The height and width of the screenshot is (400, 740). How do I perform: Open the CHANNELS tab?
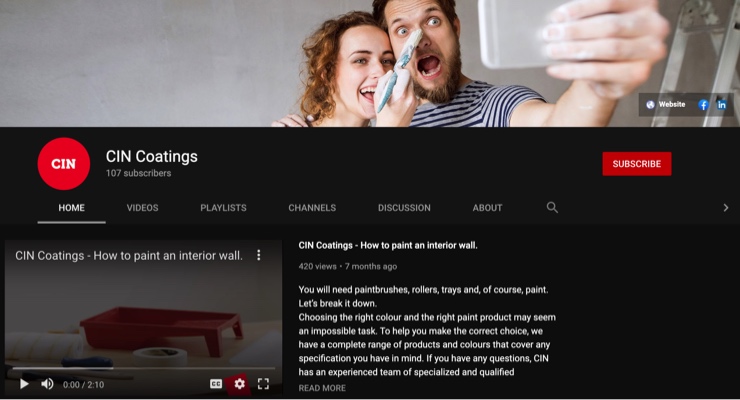pos(312,208)
